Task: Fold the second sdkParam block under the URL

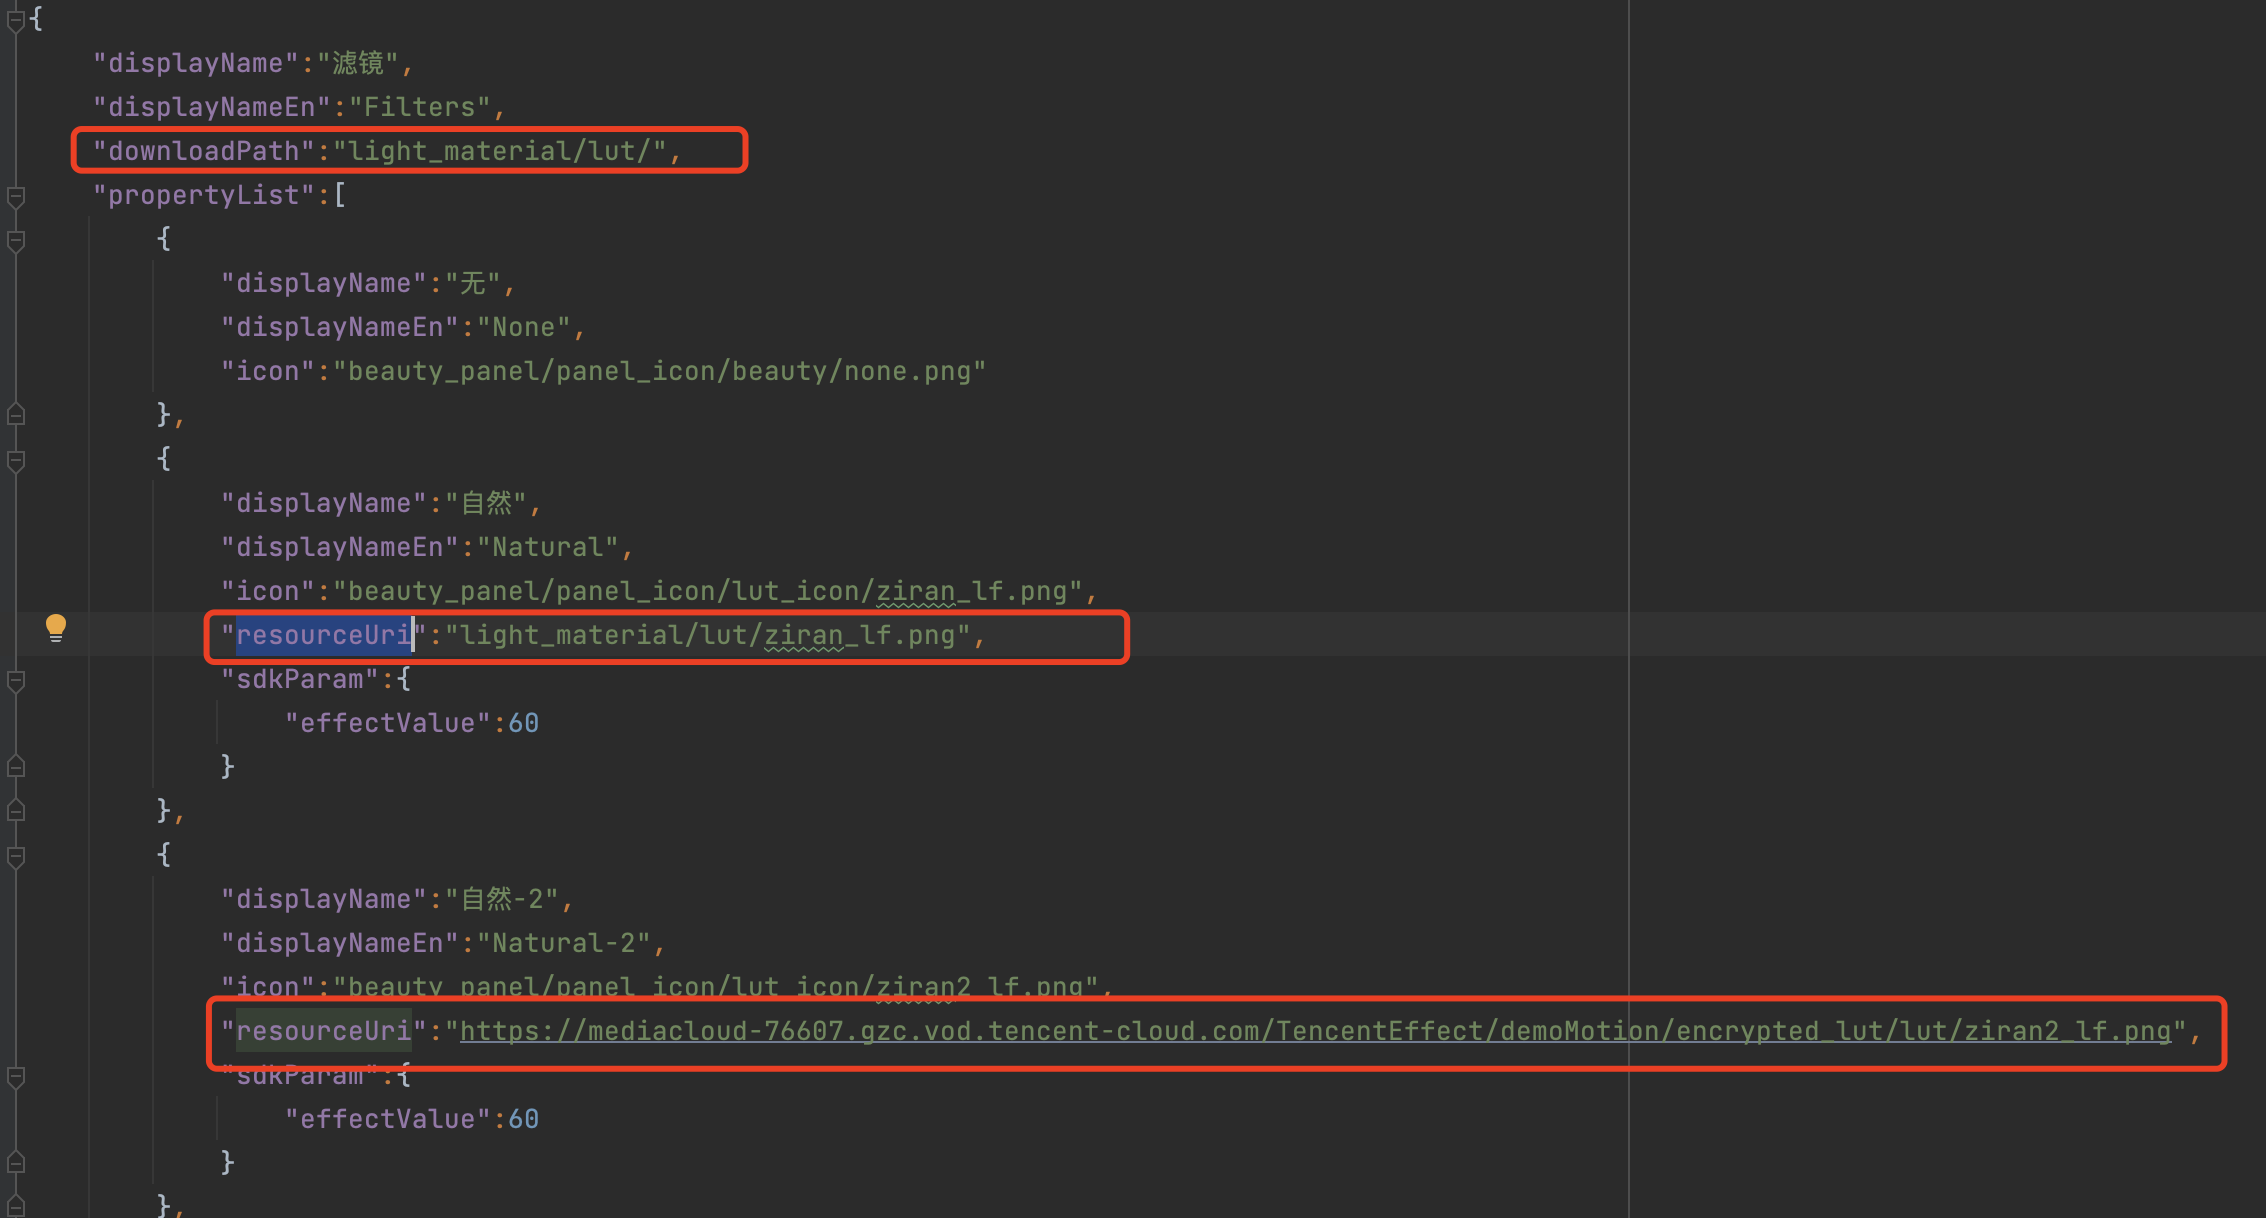Action: click(x=16, y=1076)
